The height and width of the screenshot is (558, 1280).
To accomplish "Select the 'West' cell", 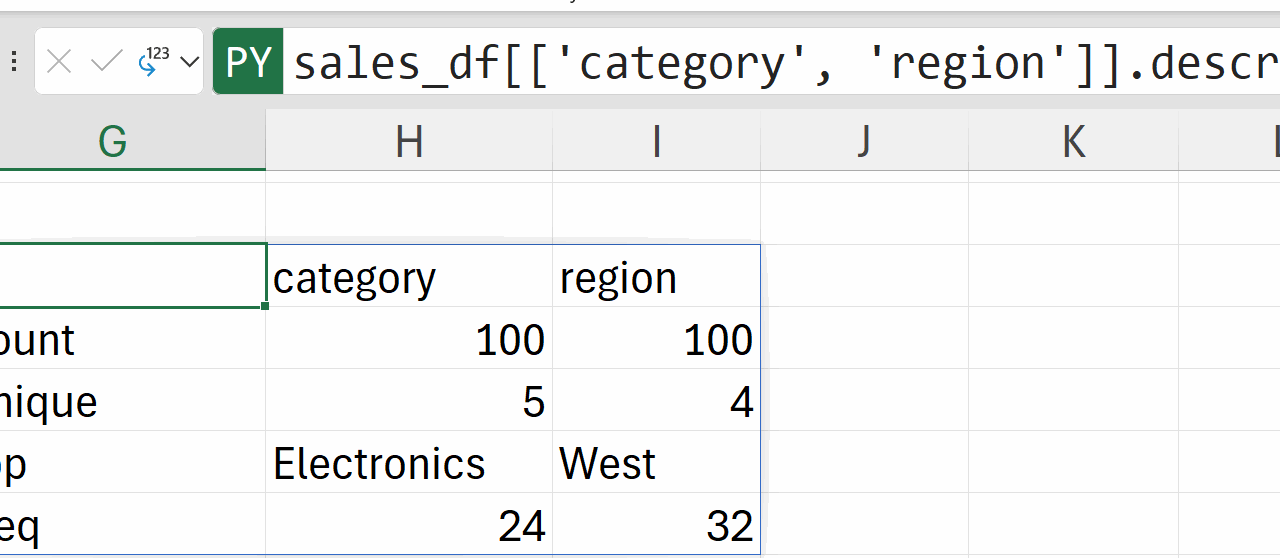I will coord(656,464).
